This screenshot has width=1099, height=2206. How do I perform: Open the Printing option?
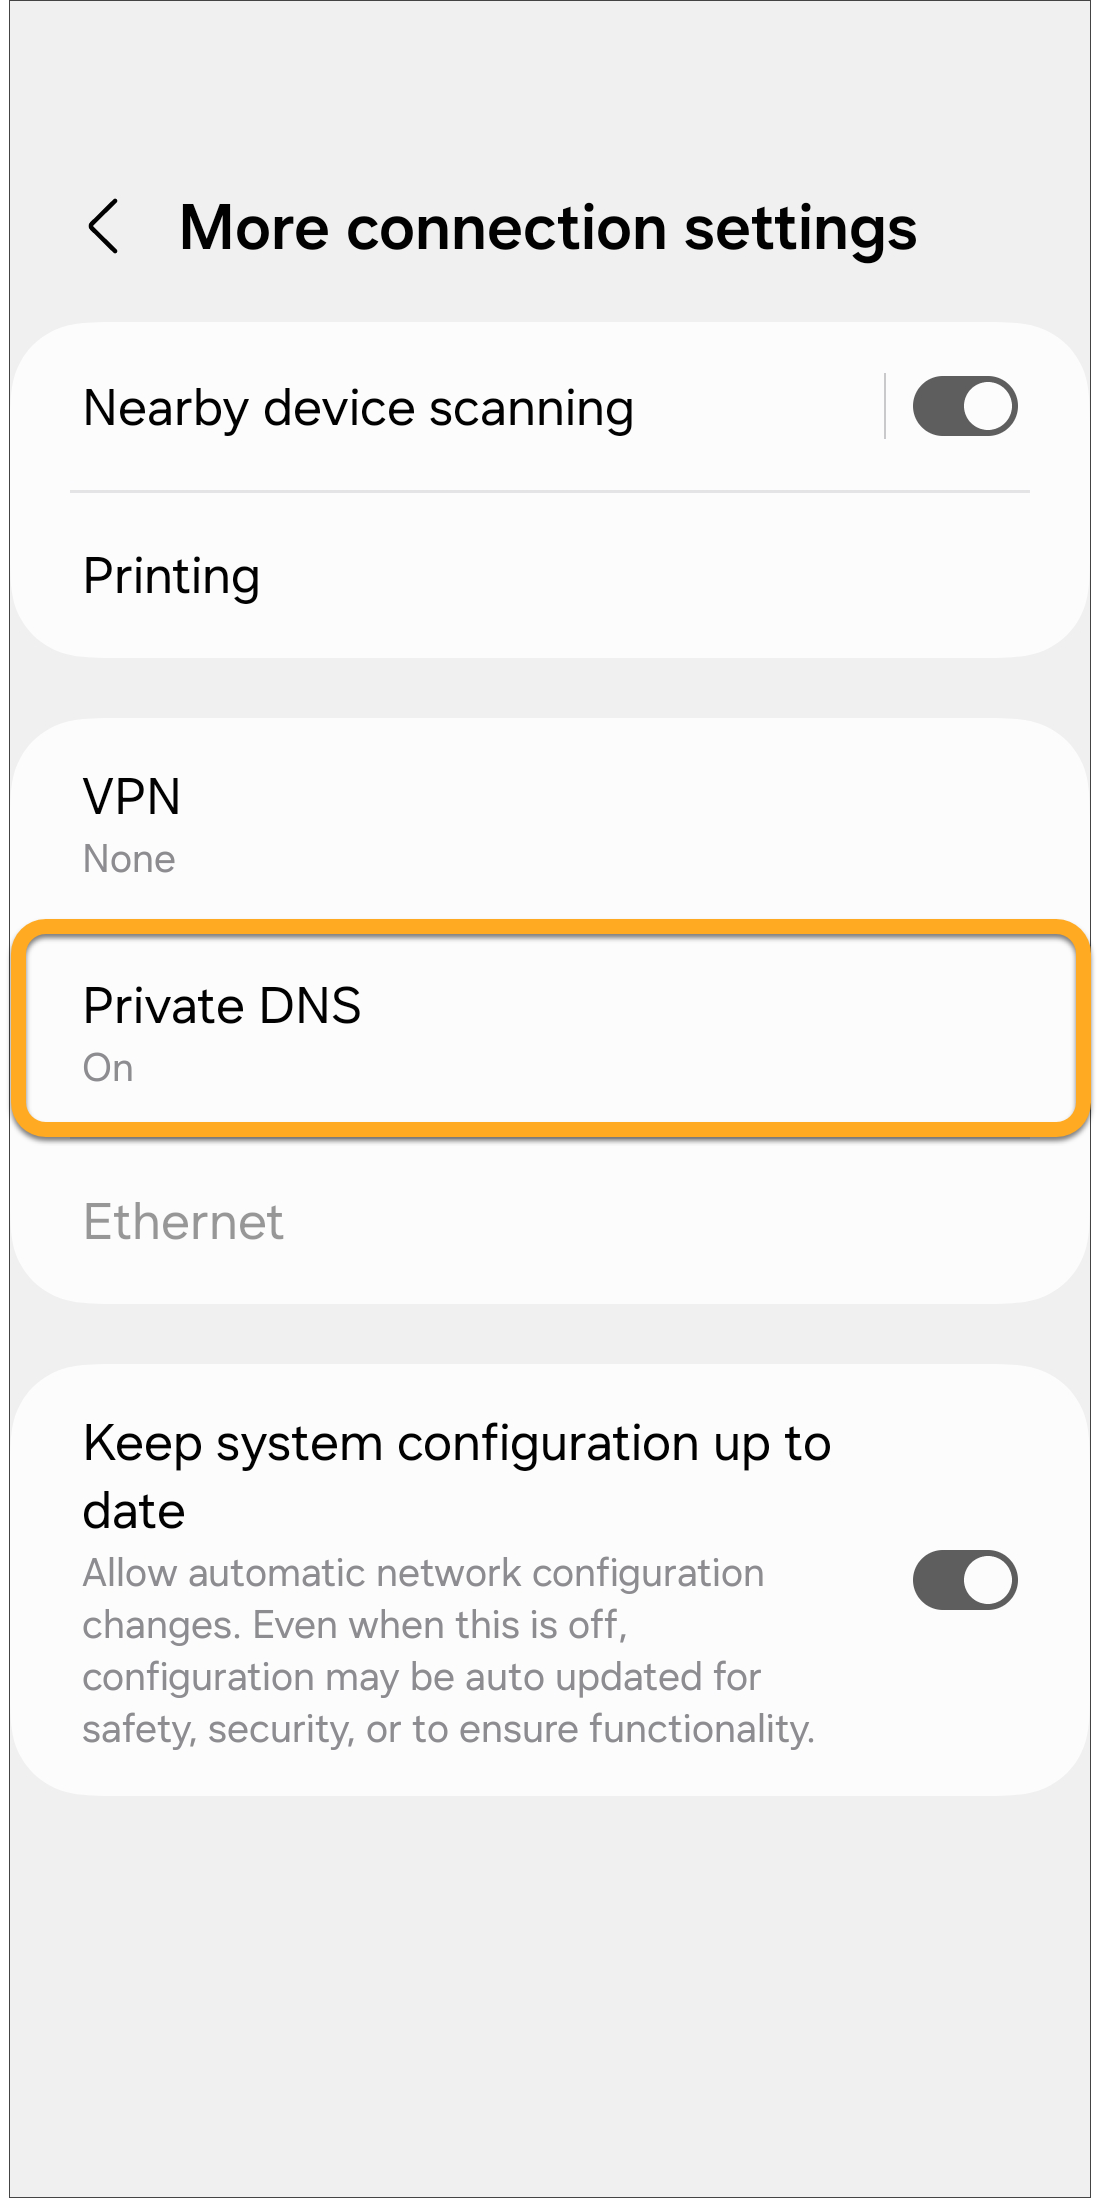(171, 576)
